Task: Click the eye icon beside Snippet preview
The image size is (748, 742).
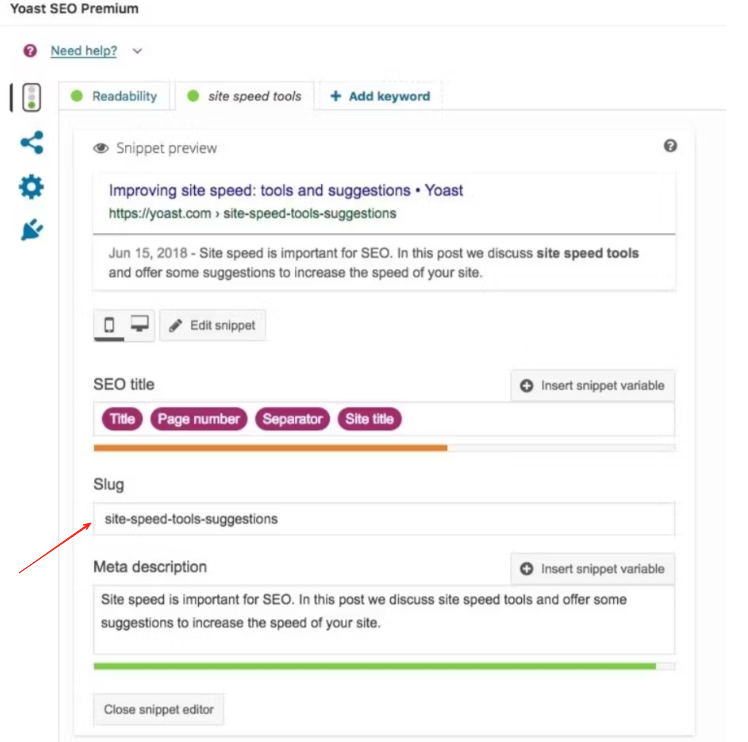Action: (101, 149)
